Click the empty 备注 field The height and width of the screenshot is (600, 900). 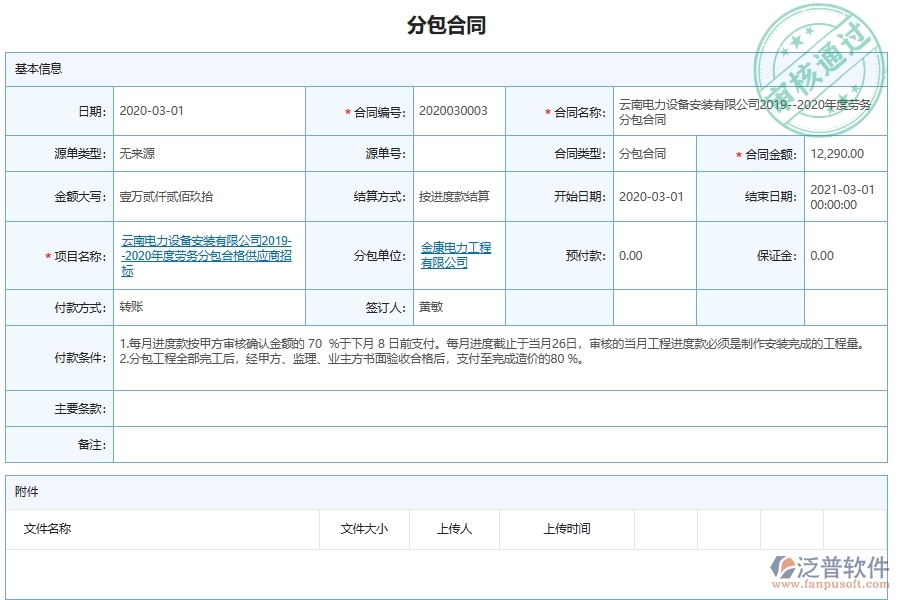(x=499, y=444)
